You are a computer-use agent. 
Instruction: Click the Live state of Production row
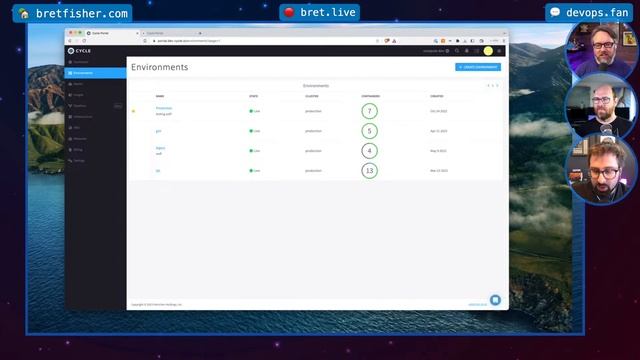point(255,111)
